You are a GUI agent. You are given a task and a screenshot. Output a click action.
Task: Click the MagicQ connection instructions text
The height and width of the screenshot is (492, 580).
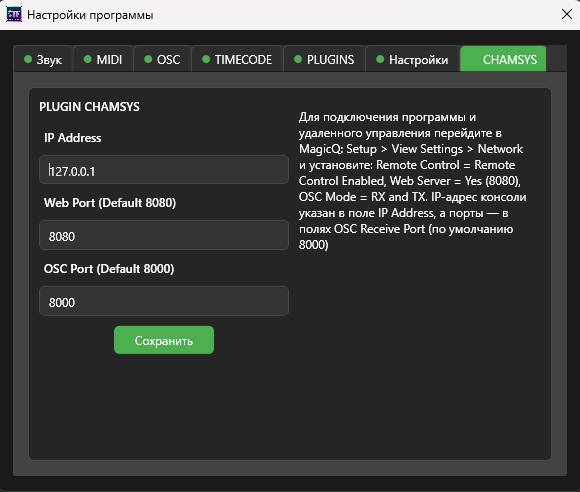tap(412, 181)
